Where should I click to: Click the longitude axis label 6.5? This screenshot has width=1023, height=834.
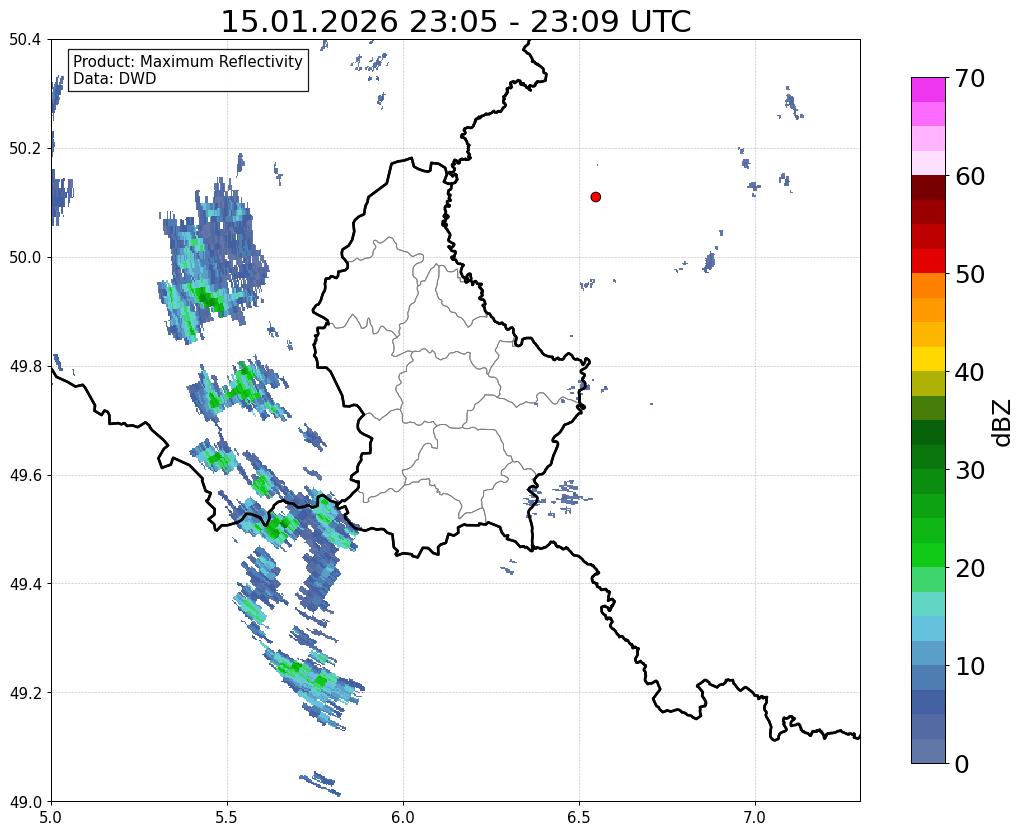[579, 818]
